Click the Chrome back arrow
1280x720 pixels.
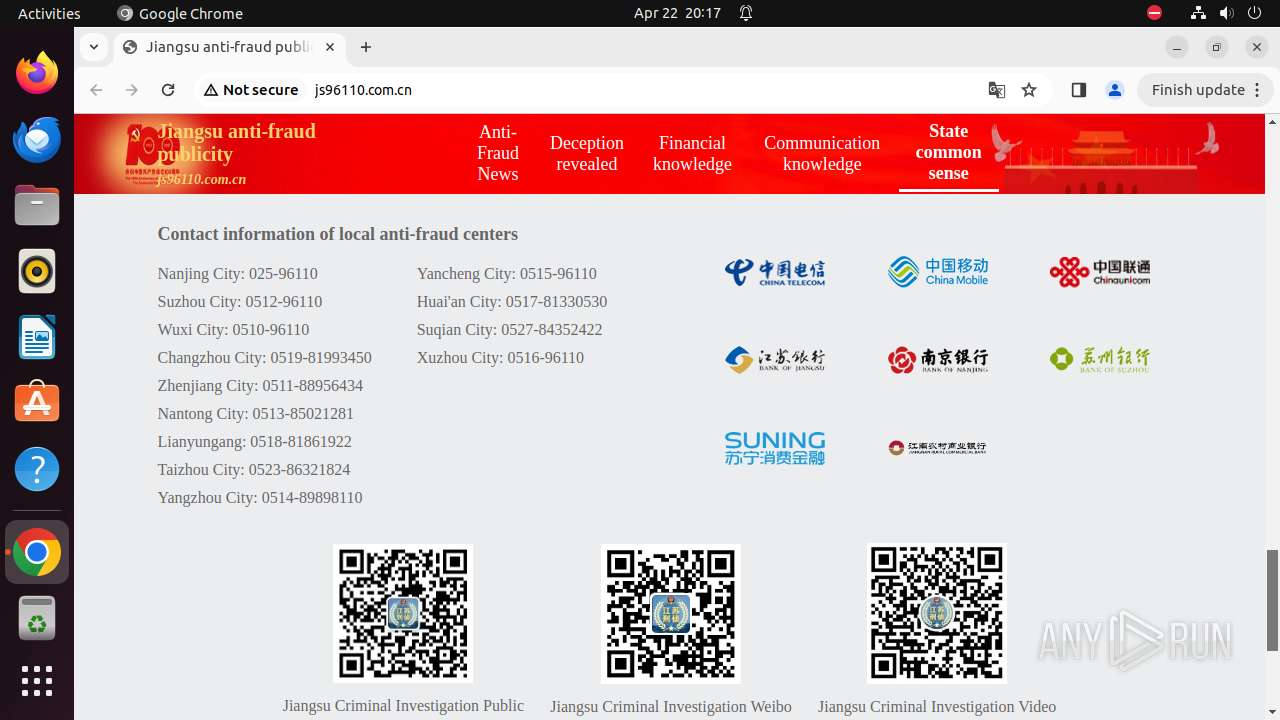(x=96, y=90)
